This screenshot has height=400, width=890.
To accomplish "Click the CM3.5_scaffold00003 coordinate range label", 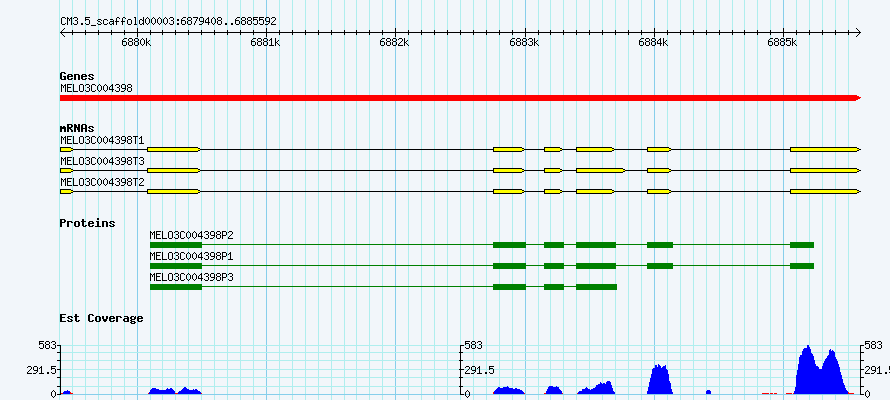I will [169, 22].
